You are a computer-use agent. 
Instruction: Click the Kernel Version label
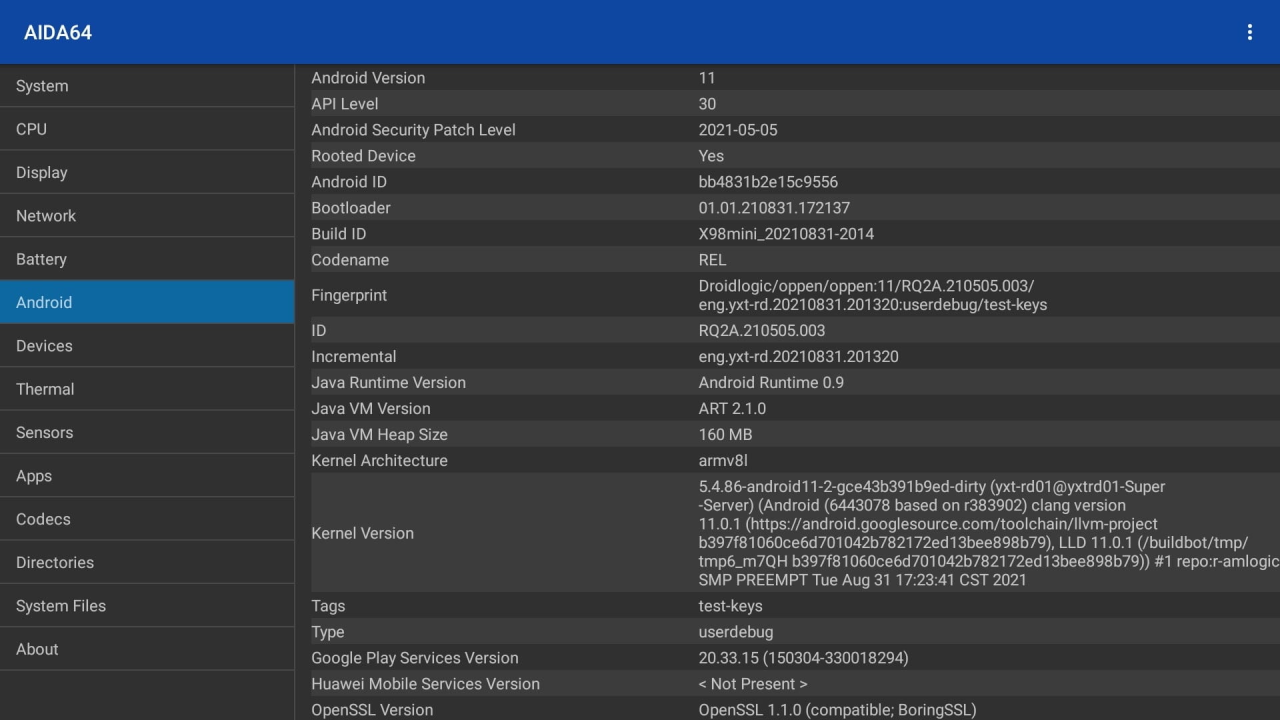tap(362, 533)
